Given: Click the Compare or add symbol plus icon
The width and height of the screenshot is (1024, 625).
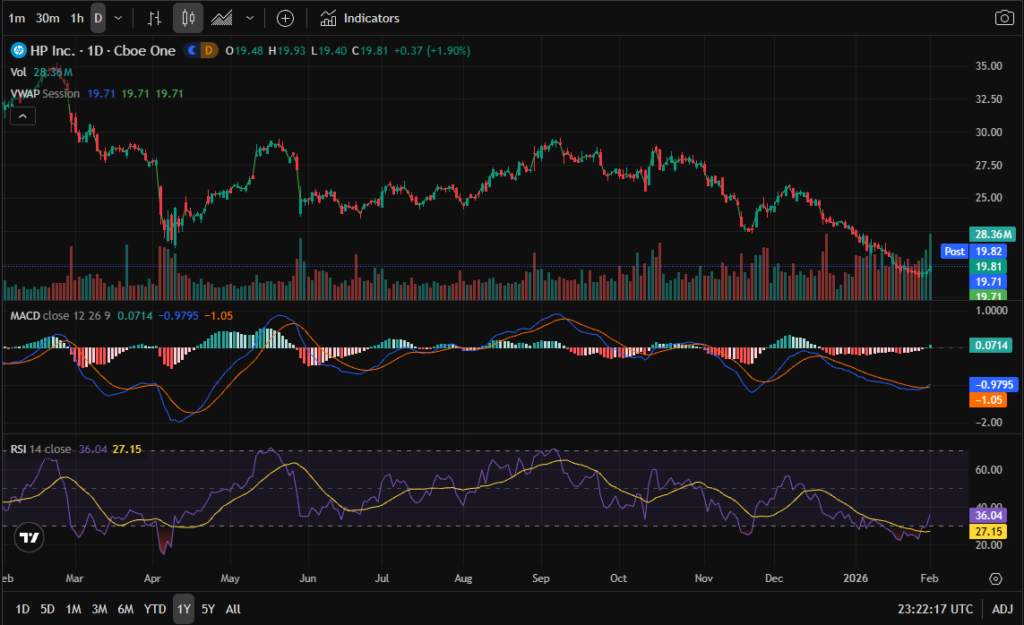Looking at the screenshot, I should tap(285, 18).
